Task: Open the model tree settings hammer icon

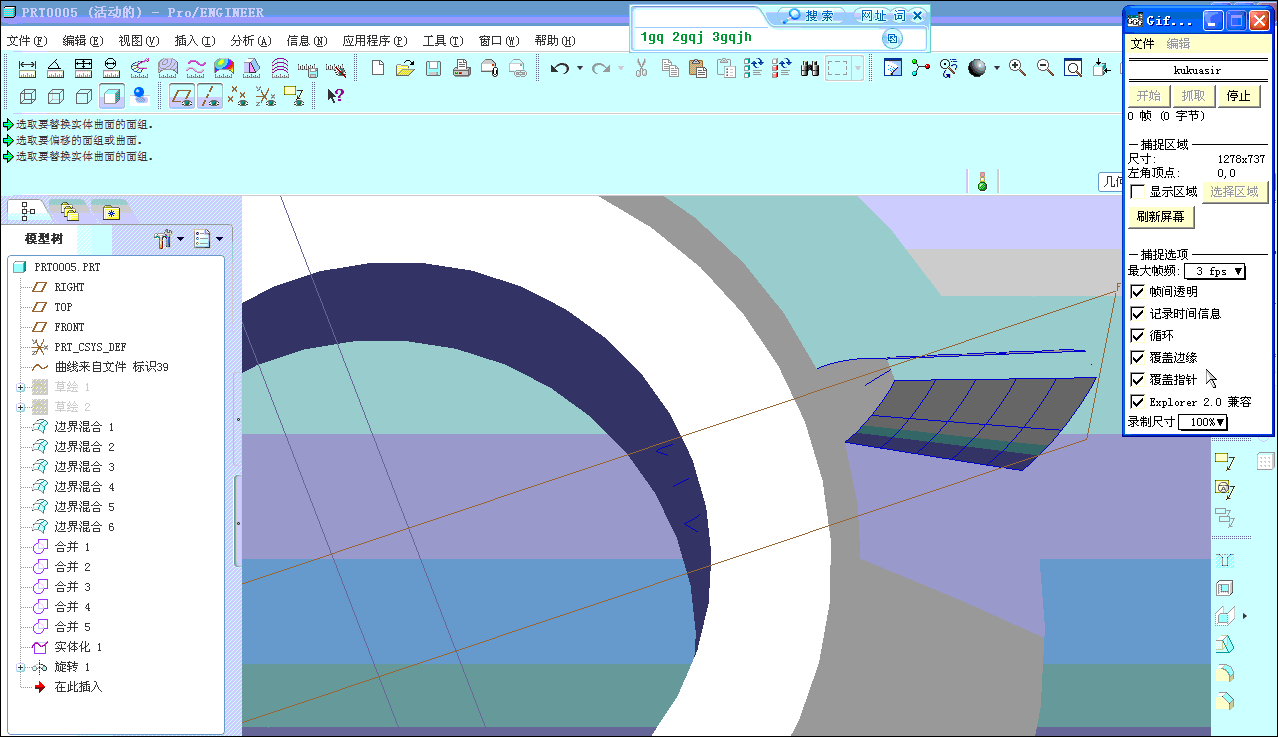Action: click(x=164, y=239)
